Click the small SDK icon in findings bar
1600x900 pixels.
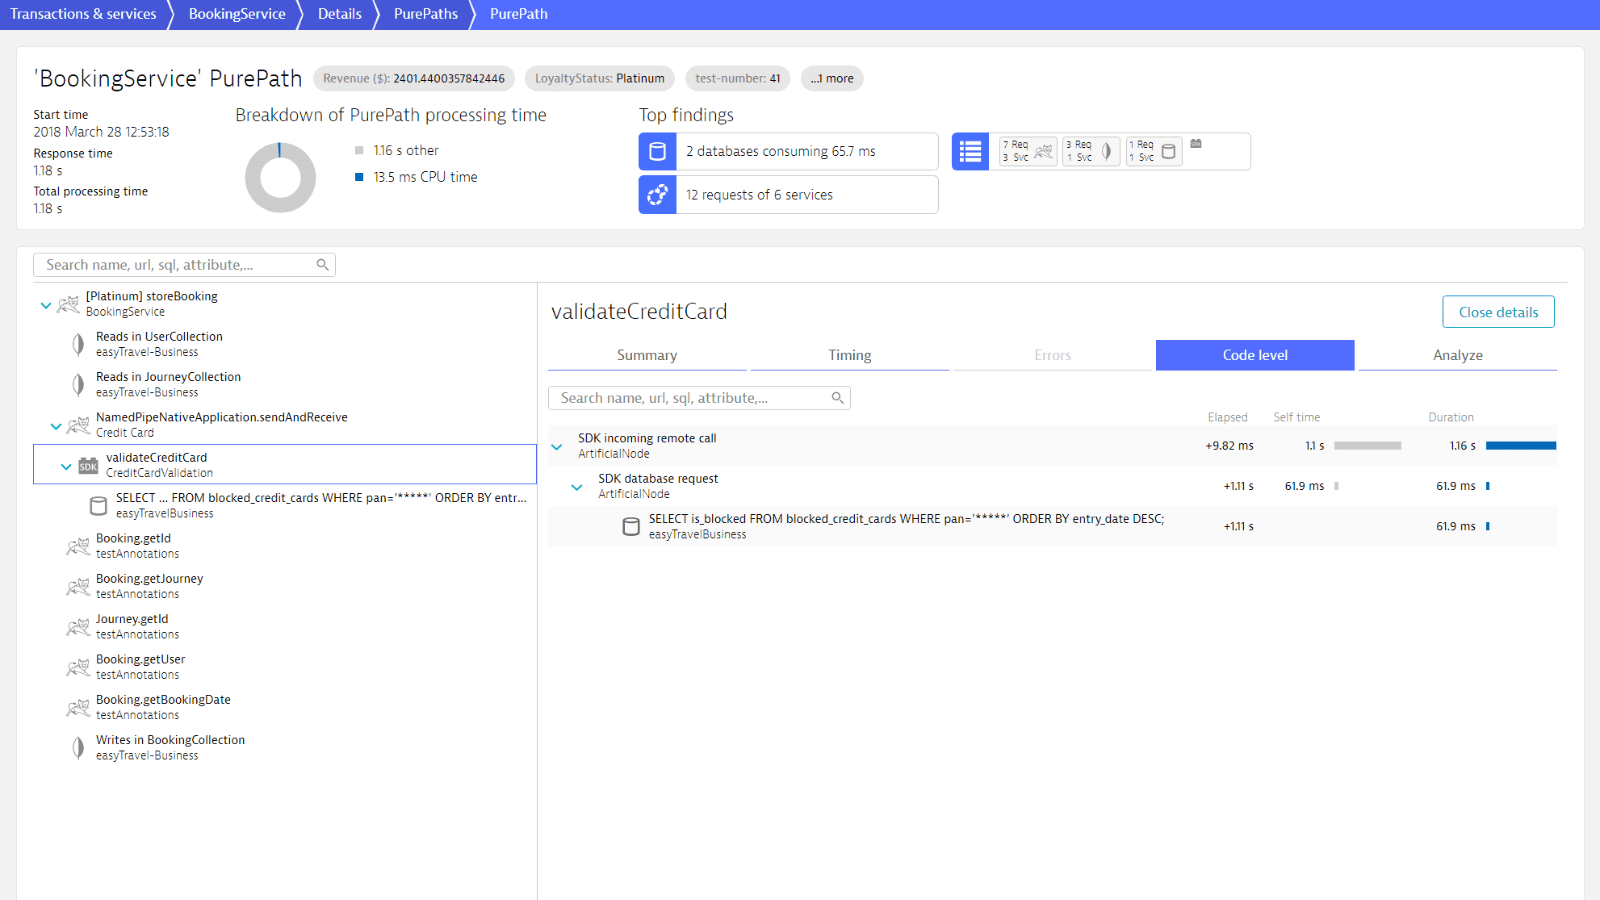pos(1196,144)
